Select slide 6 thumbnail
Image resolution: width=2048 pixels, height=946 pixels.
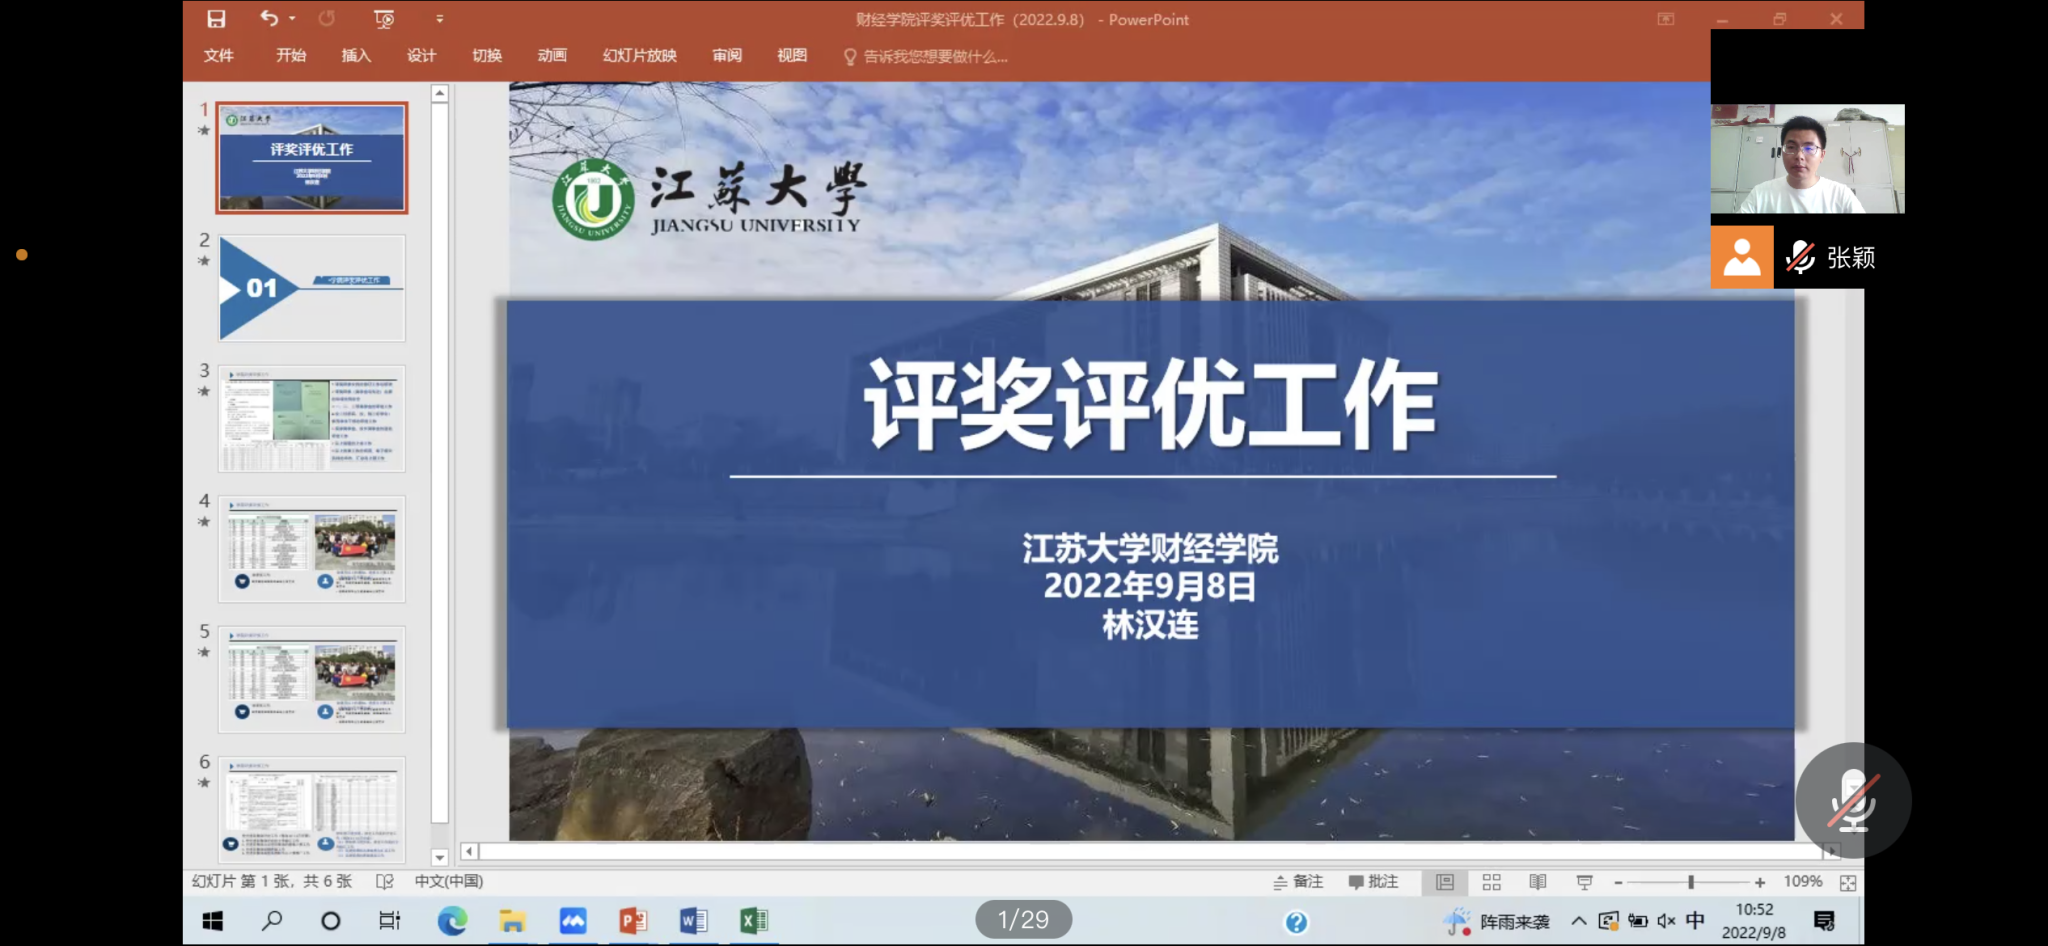[312, 810]
